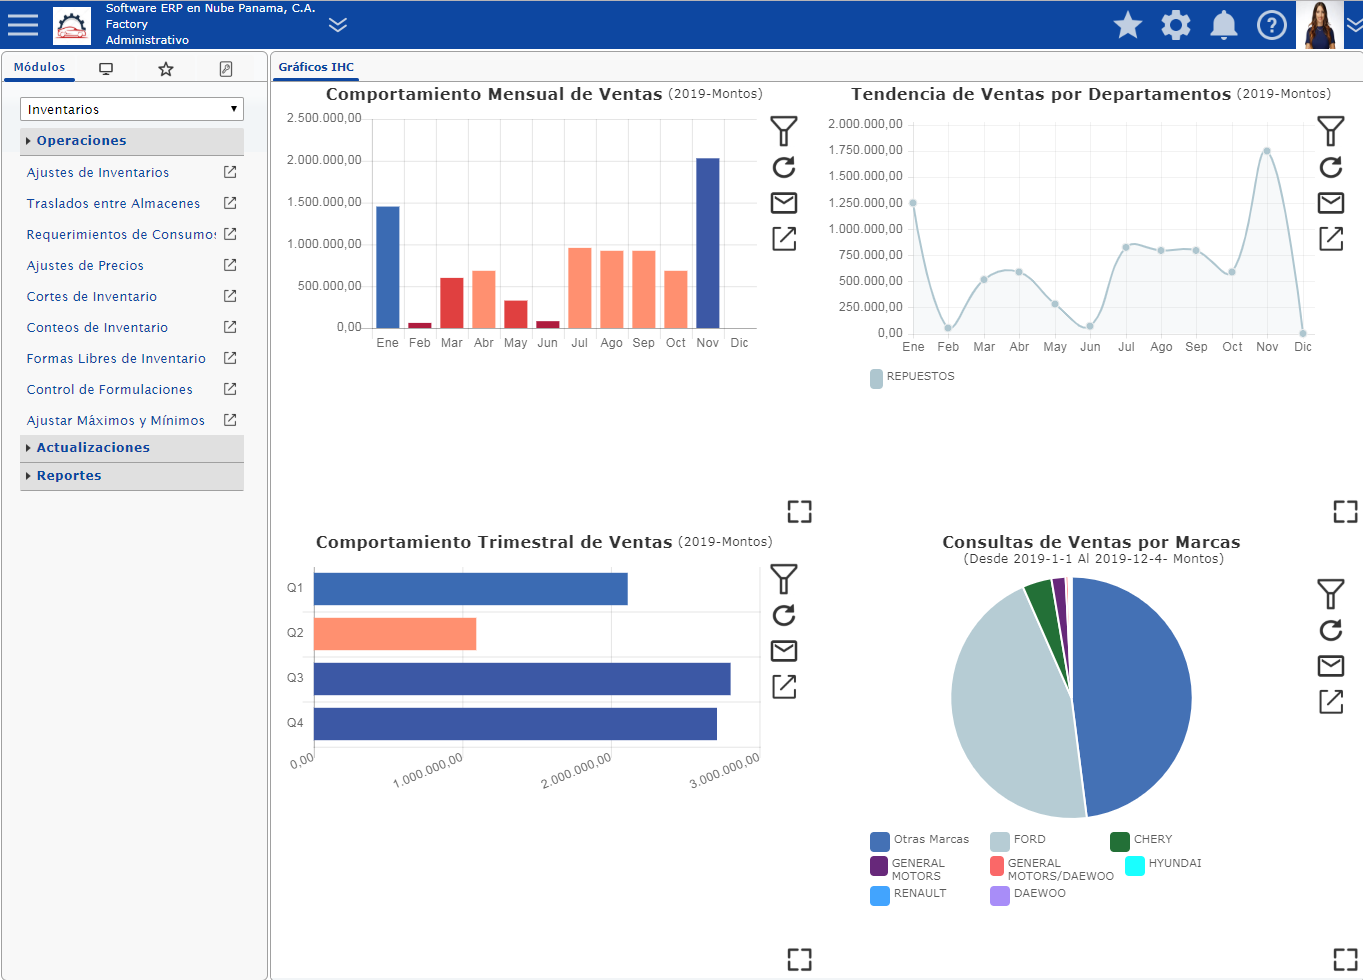This screenshot has width=1363, height=980.
Task: Refresh the department sales trend chart
Action: tap(1330, 167)
